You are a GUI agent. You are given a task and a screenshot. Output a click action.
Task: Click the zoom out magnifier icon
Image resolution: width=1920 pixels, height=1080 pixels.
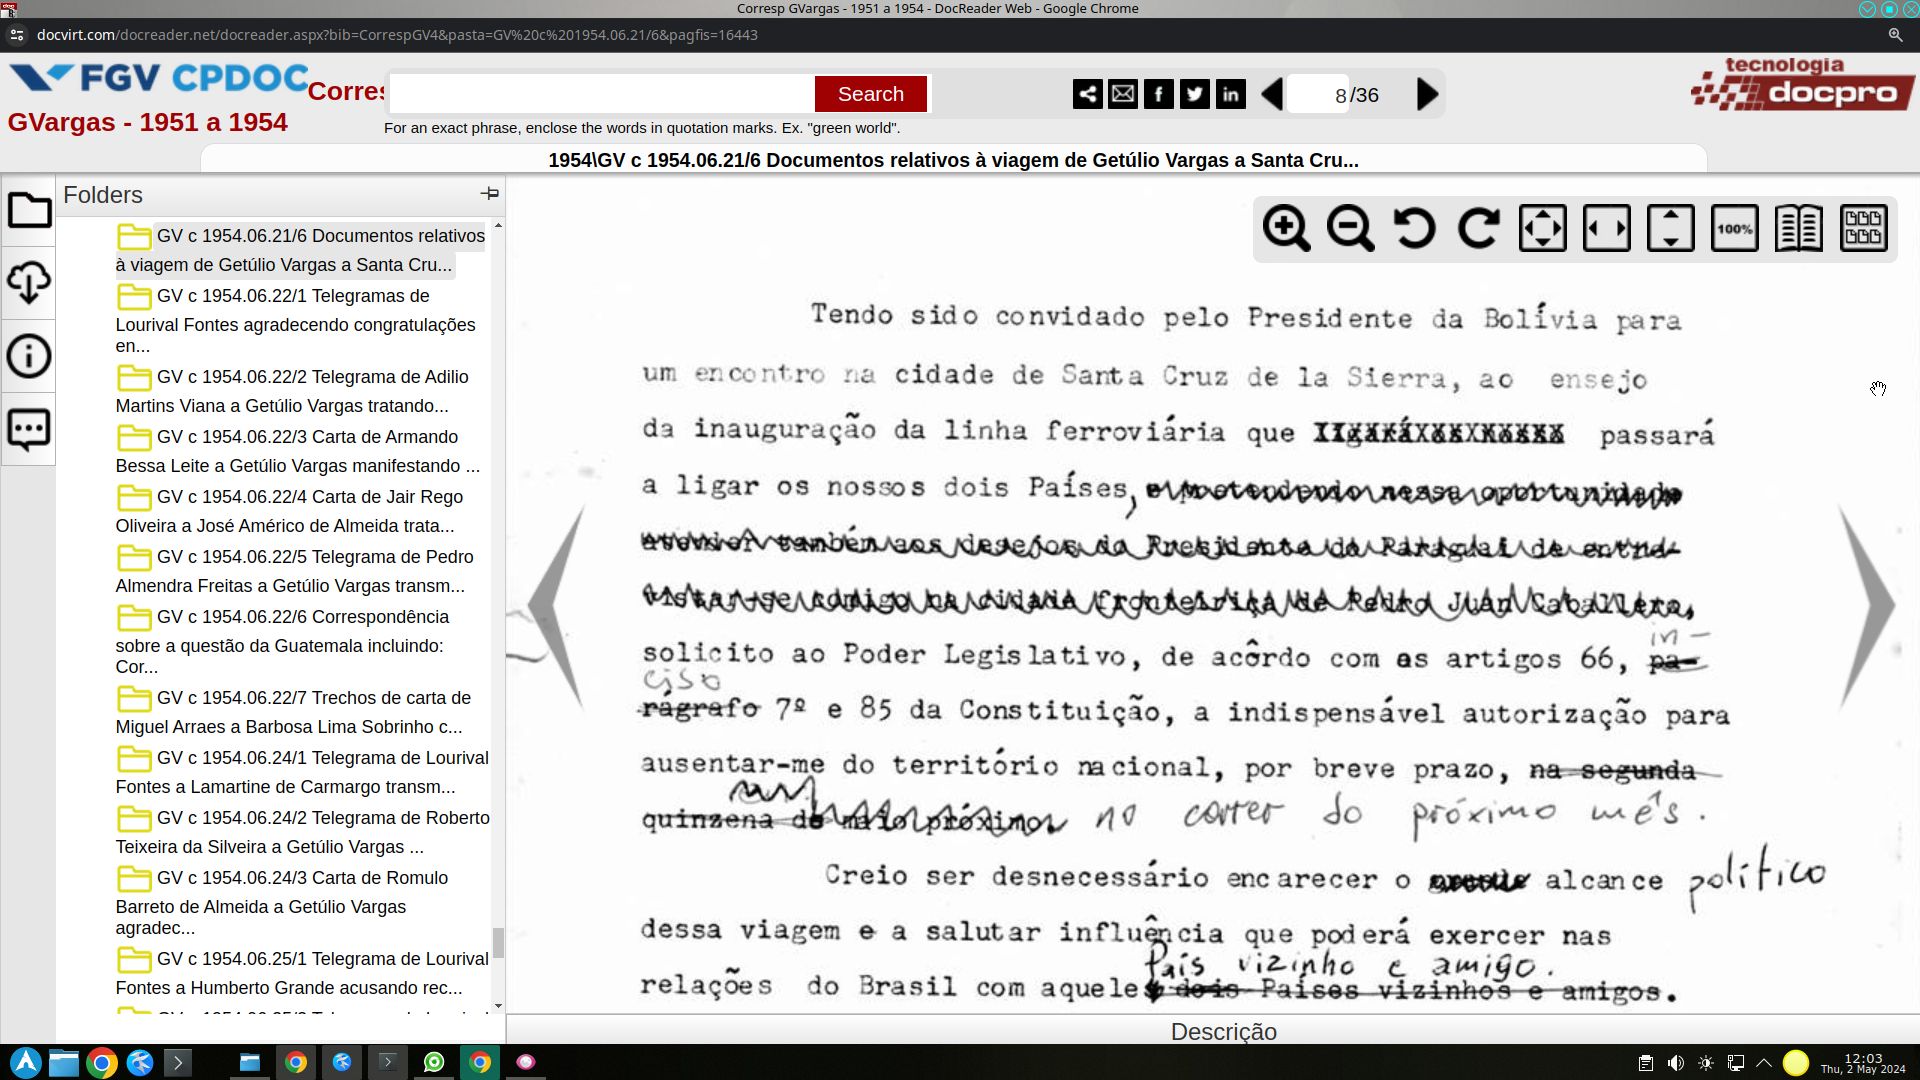coord(1350,229)
